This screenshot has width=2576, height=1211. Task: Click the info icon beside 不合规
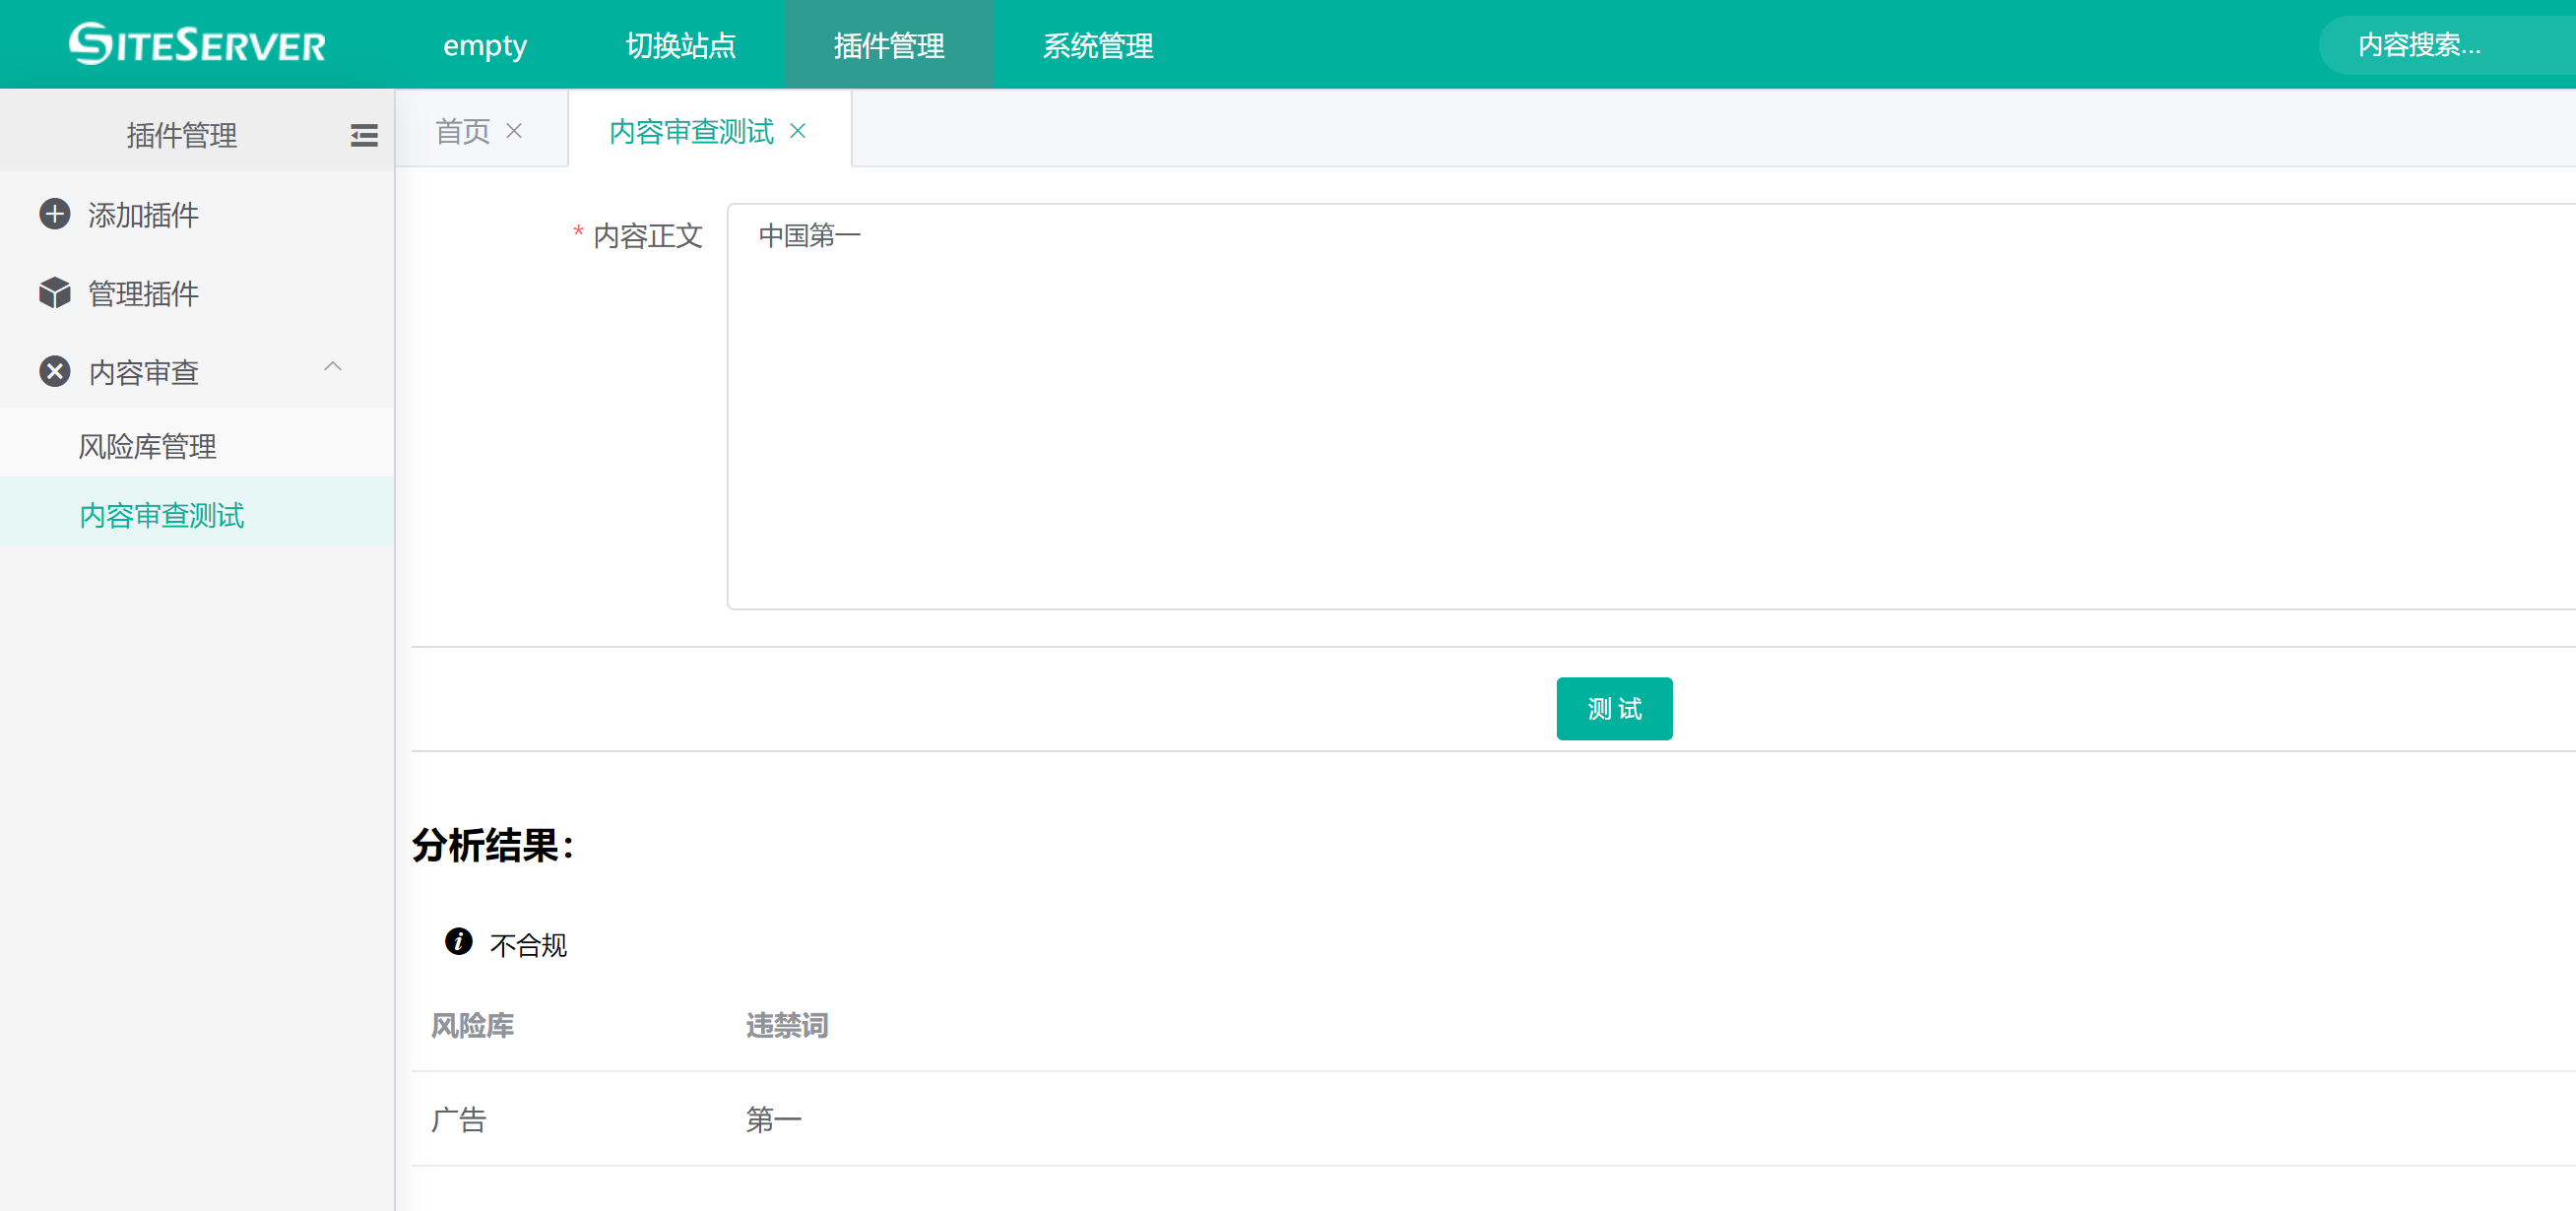[458, 942]
